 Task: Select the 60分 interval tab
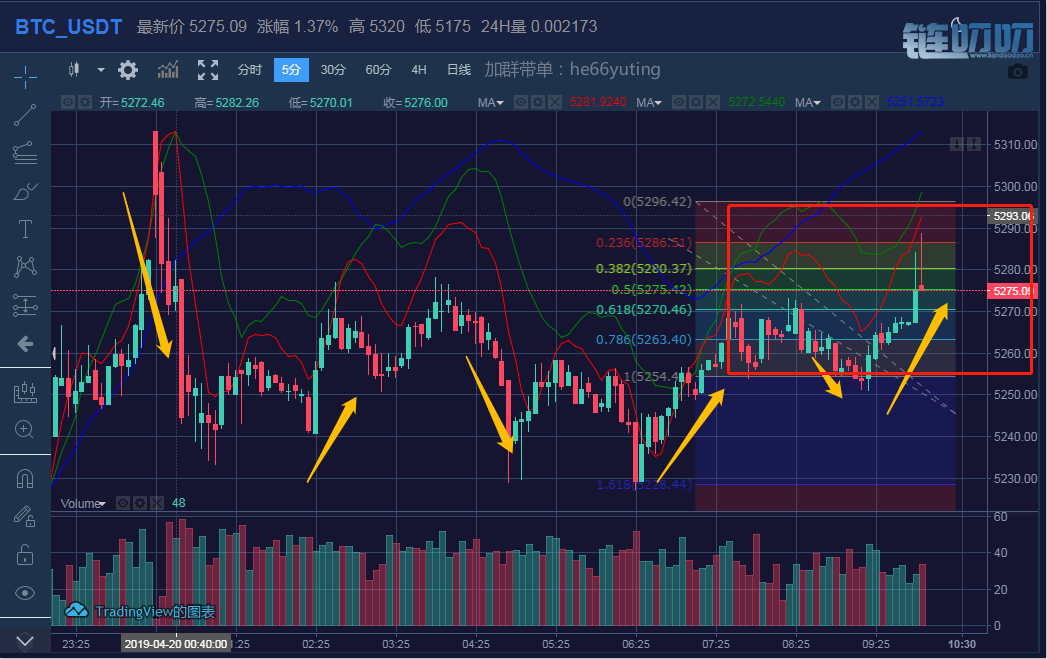tap(378, 69)
